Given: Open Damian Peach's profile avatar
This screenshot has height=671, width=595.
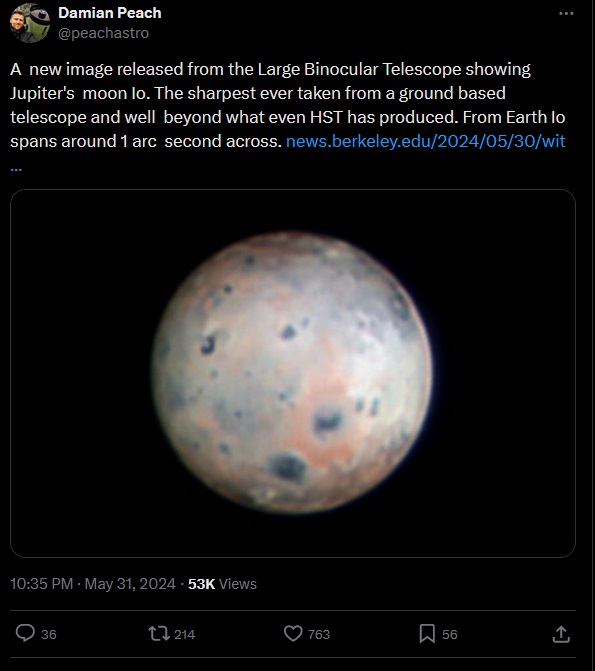Looking at the screenshot, I should pos(30,23).
